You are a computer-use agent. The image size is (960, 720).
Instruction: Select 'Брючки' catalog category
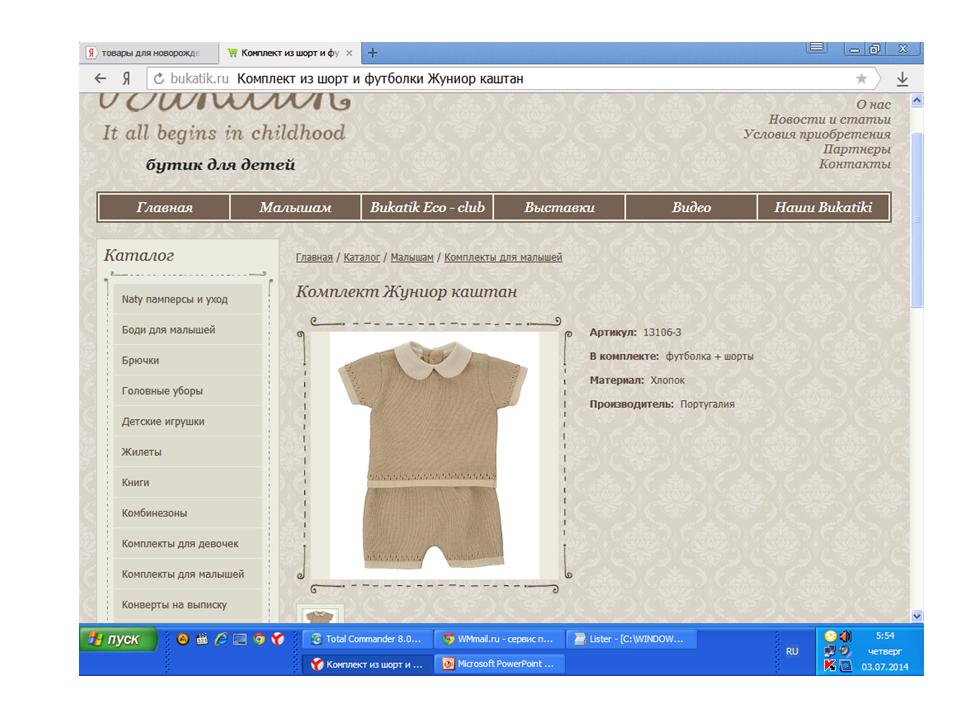coord(187,360)
